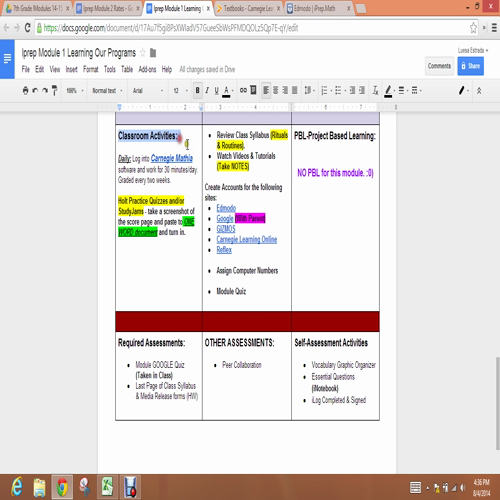Open the Format menu
The image size is (500, 500).
[x=91, y=69]
